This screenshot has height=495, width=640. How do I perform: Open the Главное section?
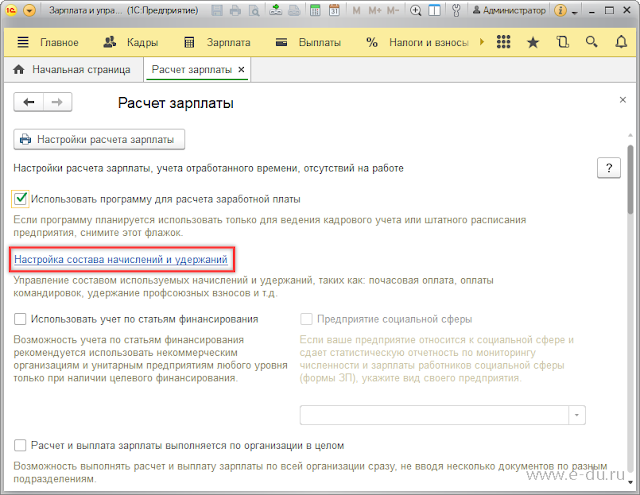click(59, 42)
